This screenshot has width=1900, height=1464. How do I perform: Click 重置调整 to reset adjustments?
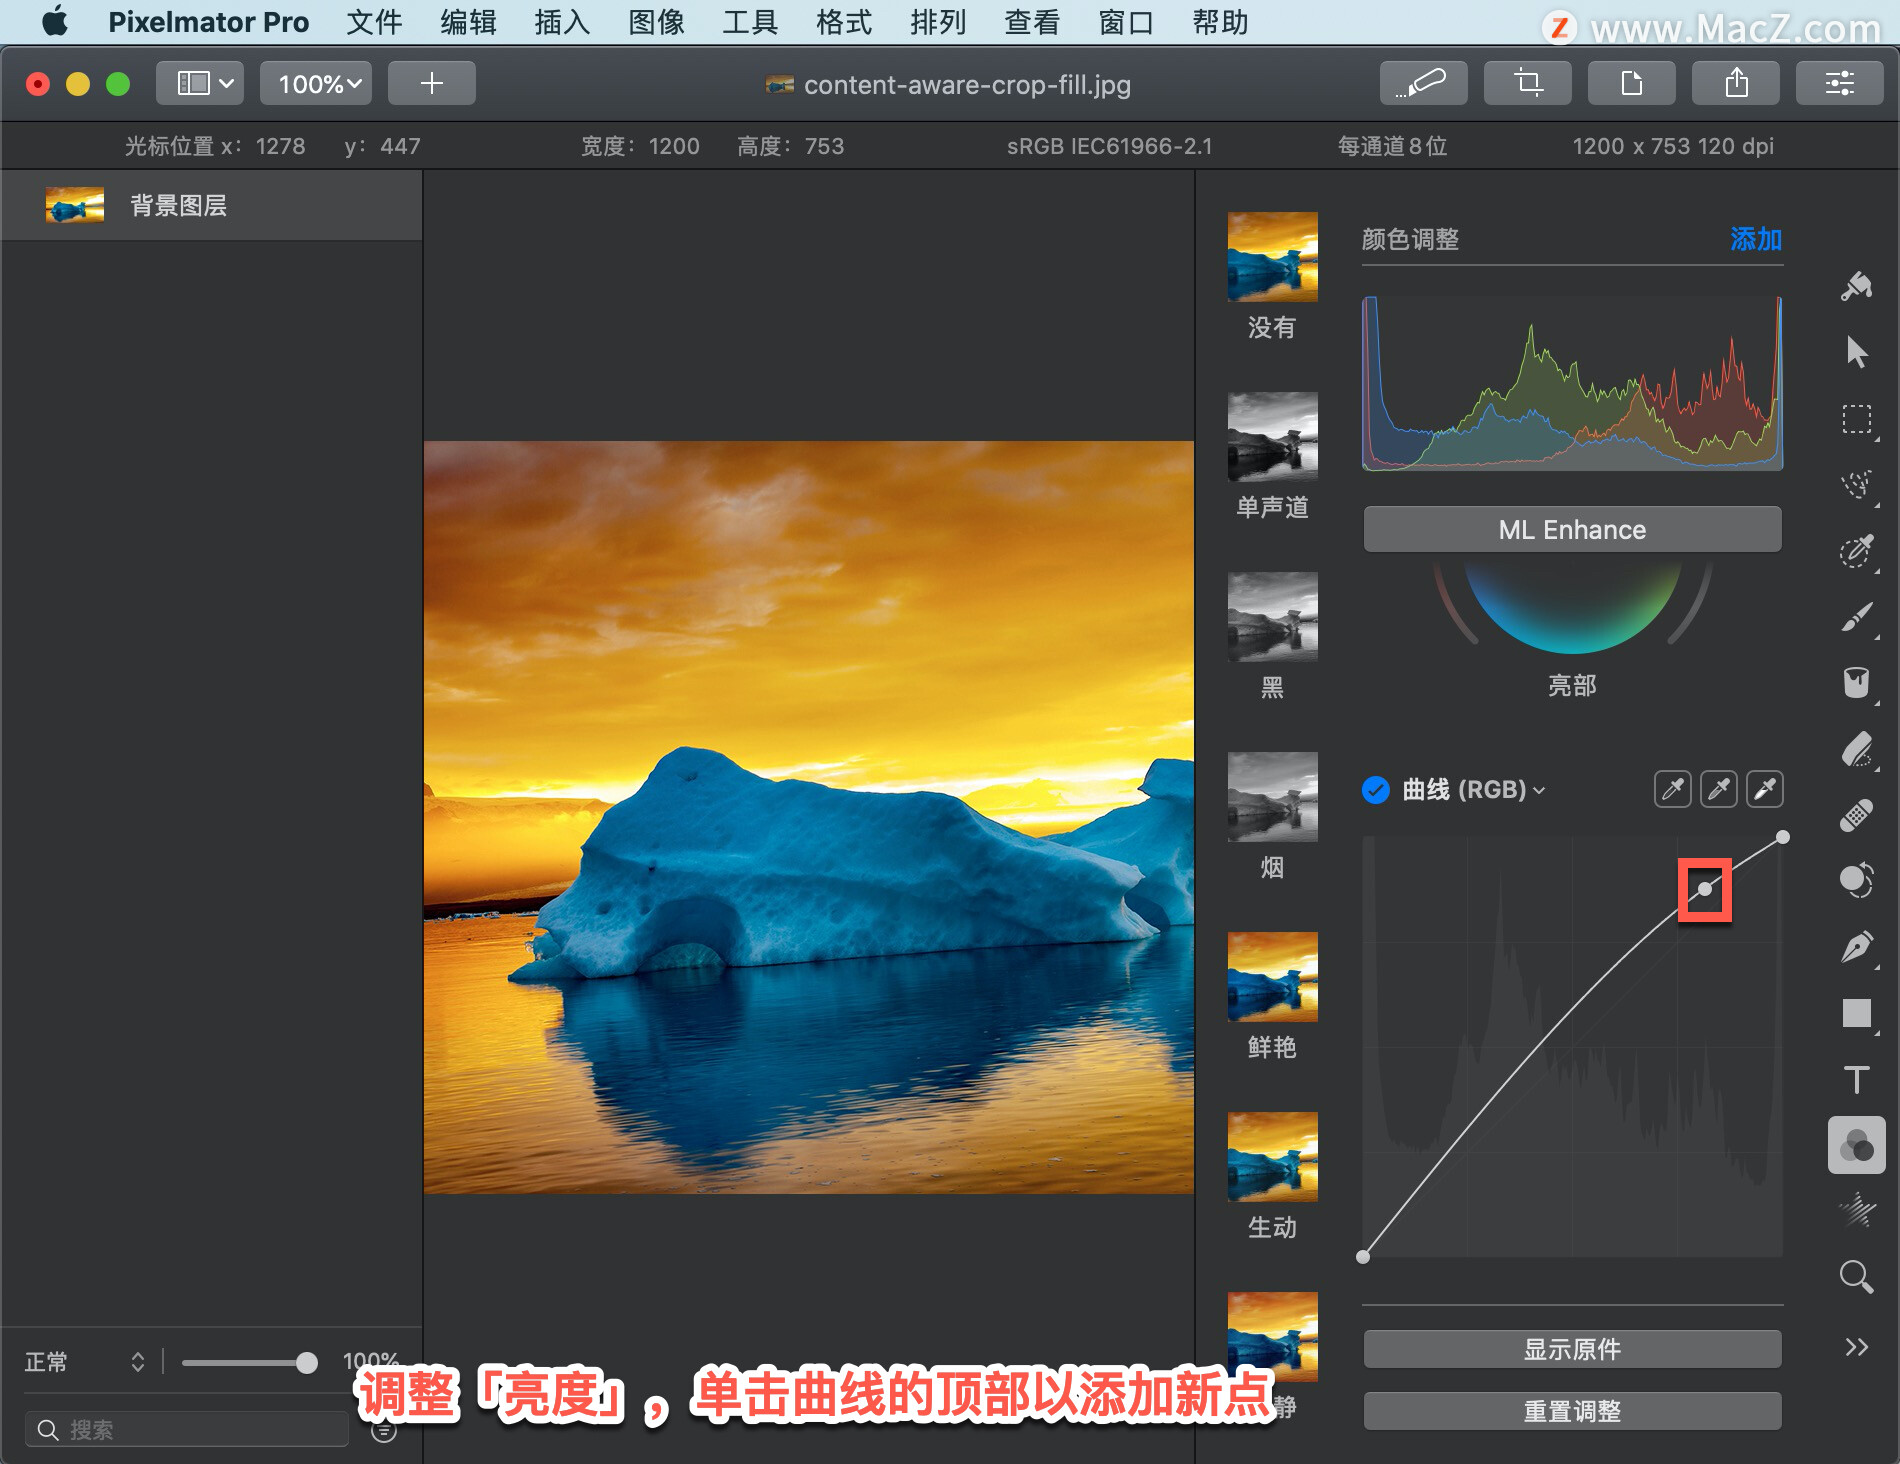click(x=1572, y=1411)
